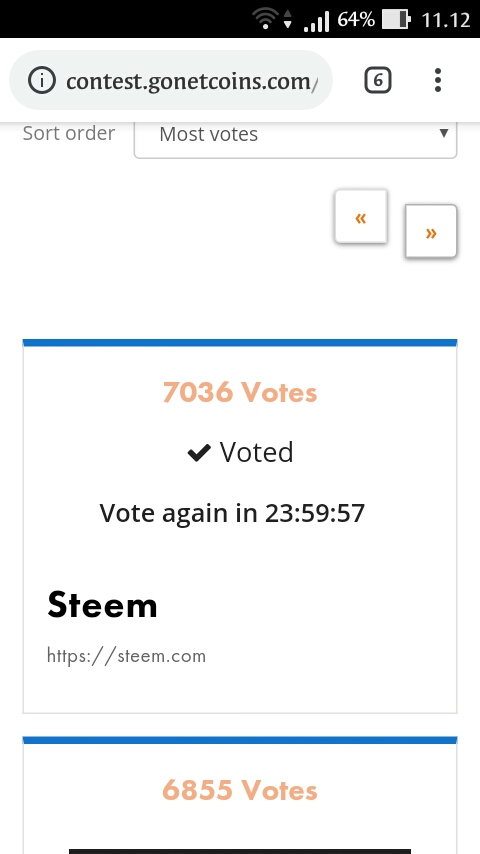Open the browser tab switcher showing 6
480x854 pixels.
(378, 81)
